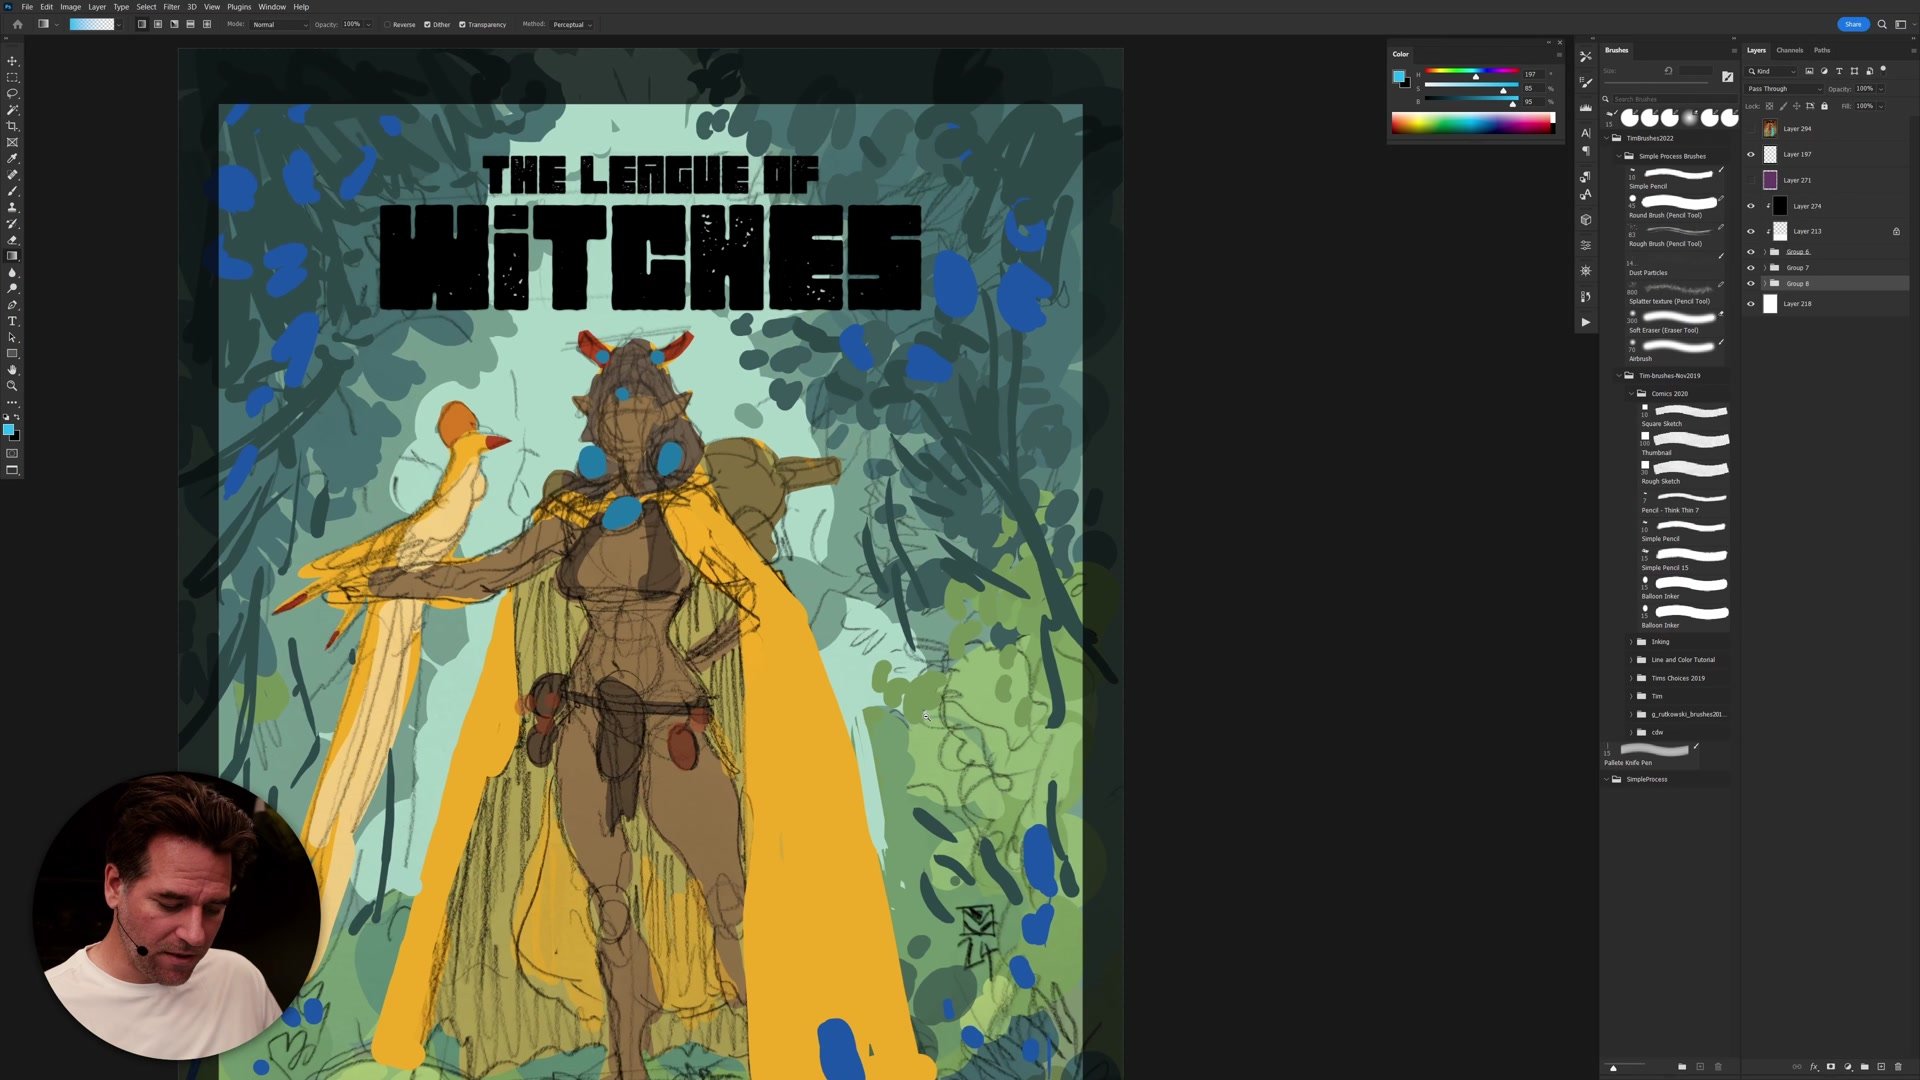Click the blue Share button
This screenshot has width=1920, height=1080.
click(x=1853, y=24)
